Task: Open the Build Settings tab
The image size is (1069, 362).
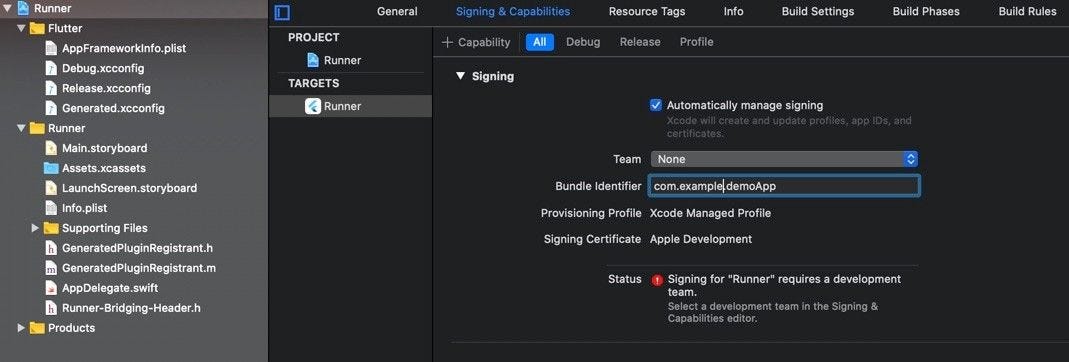Action: 817,12
